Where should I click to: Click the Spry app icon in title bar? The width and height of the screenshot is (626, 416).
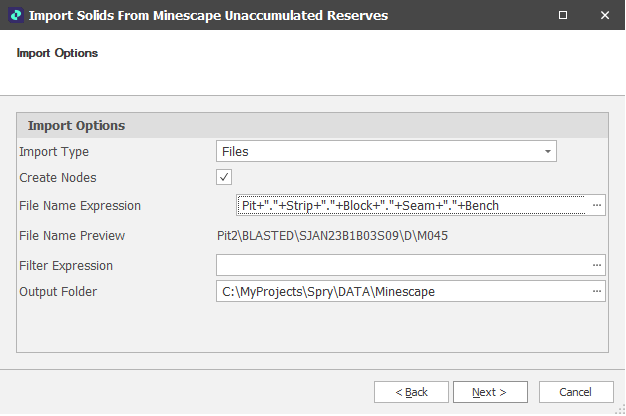click(14, 16)
